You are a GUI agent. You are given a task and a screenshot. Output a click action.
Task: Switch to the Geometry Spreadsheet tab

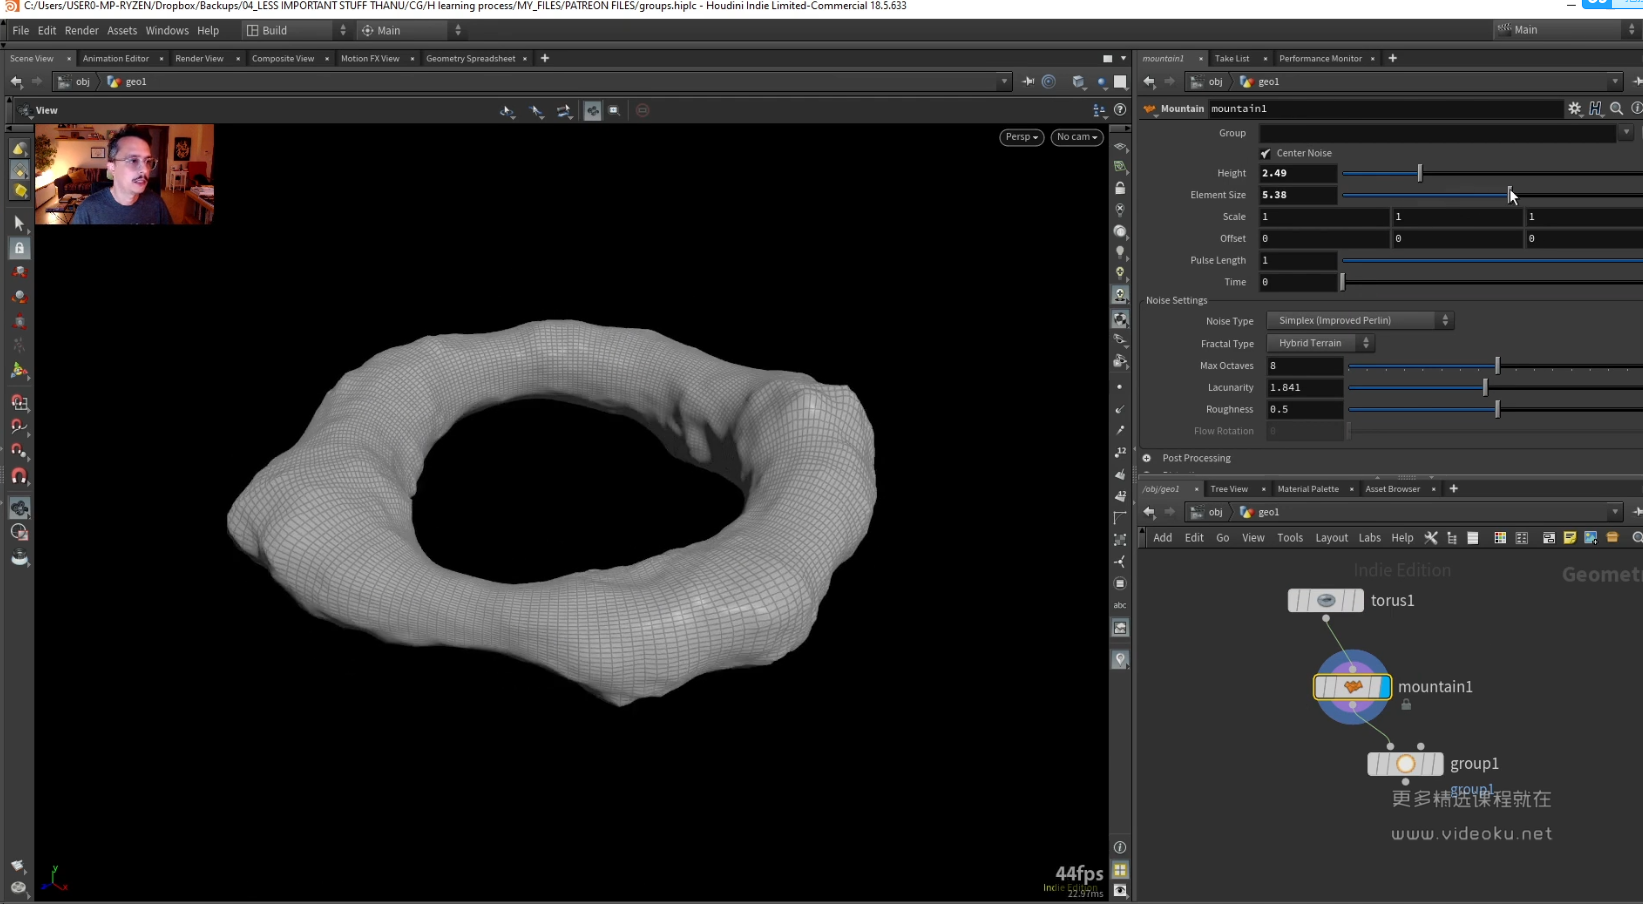pyautogui.click(x=470, y=59)
